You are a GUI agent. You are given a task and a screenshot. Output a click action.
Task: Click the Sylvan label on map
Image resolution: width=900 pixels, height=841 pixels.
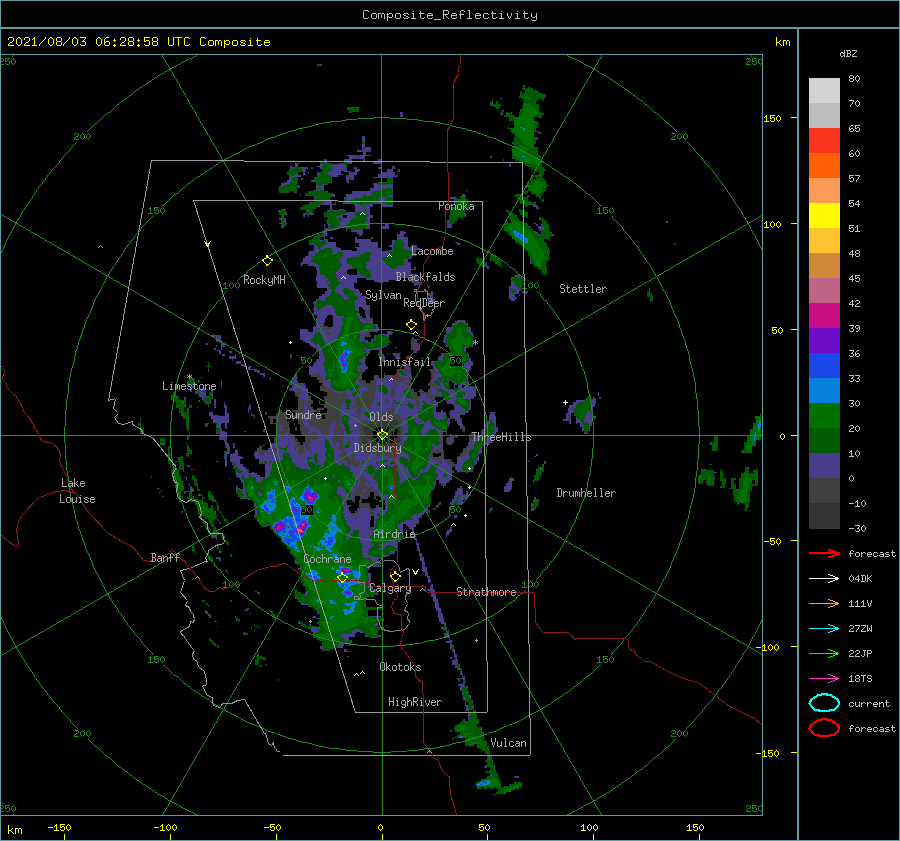coord(383,295)
